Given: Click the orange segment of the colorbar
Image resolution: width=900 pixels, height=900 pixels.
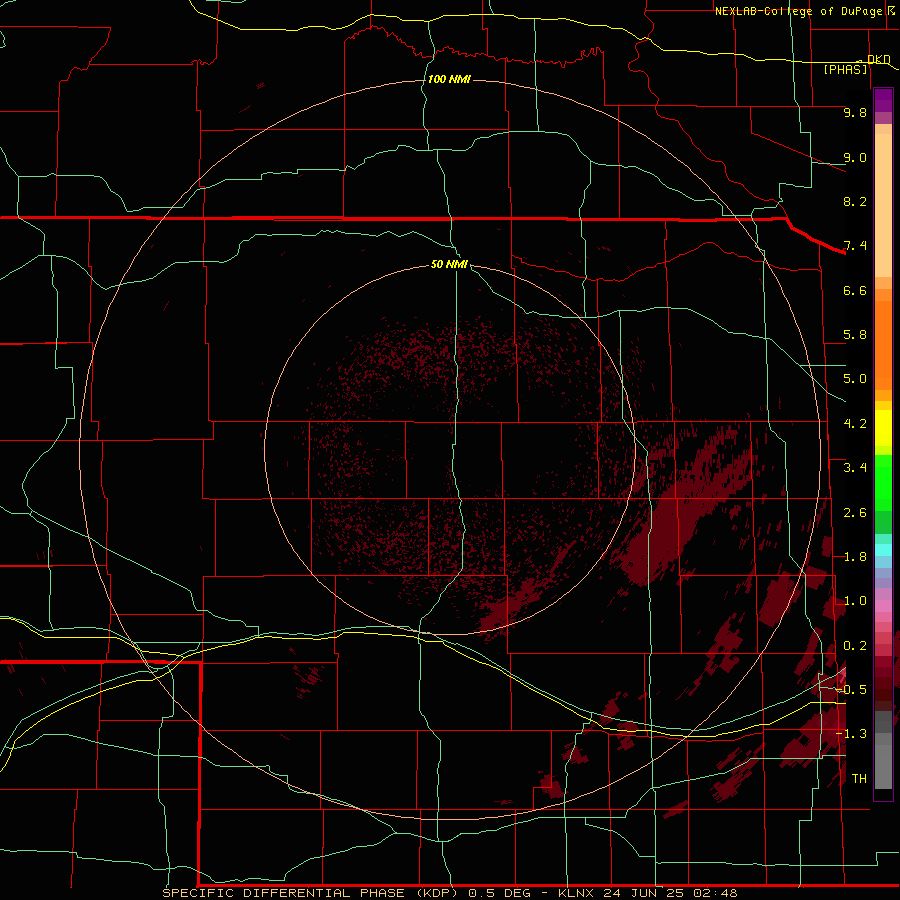Looking at the screenshot, I should coord(883,344).
